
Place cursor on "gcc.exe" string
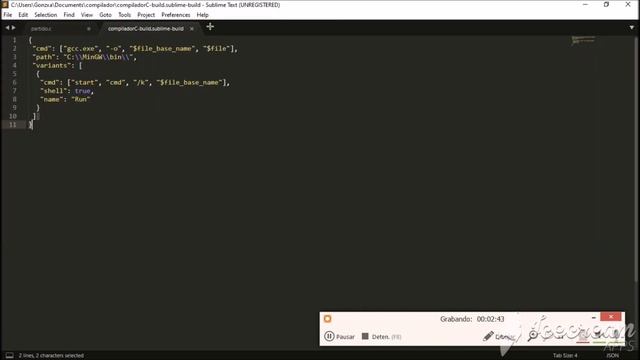tap(81, 49)
